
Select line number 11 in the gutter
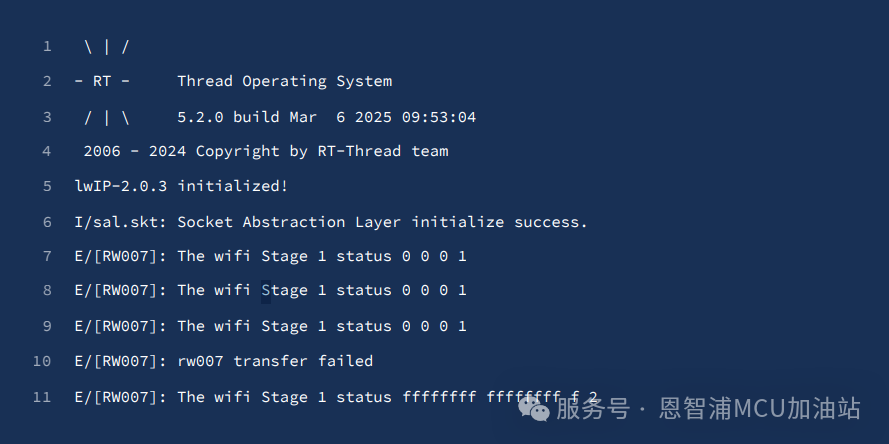(42, 397)
